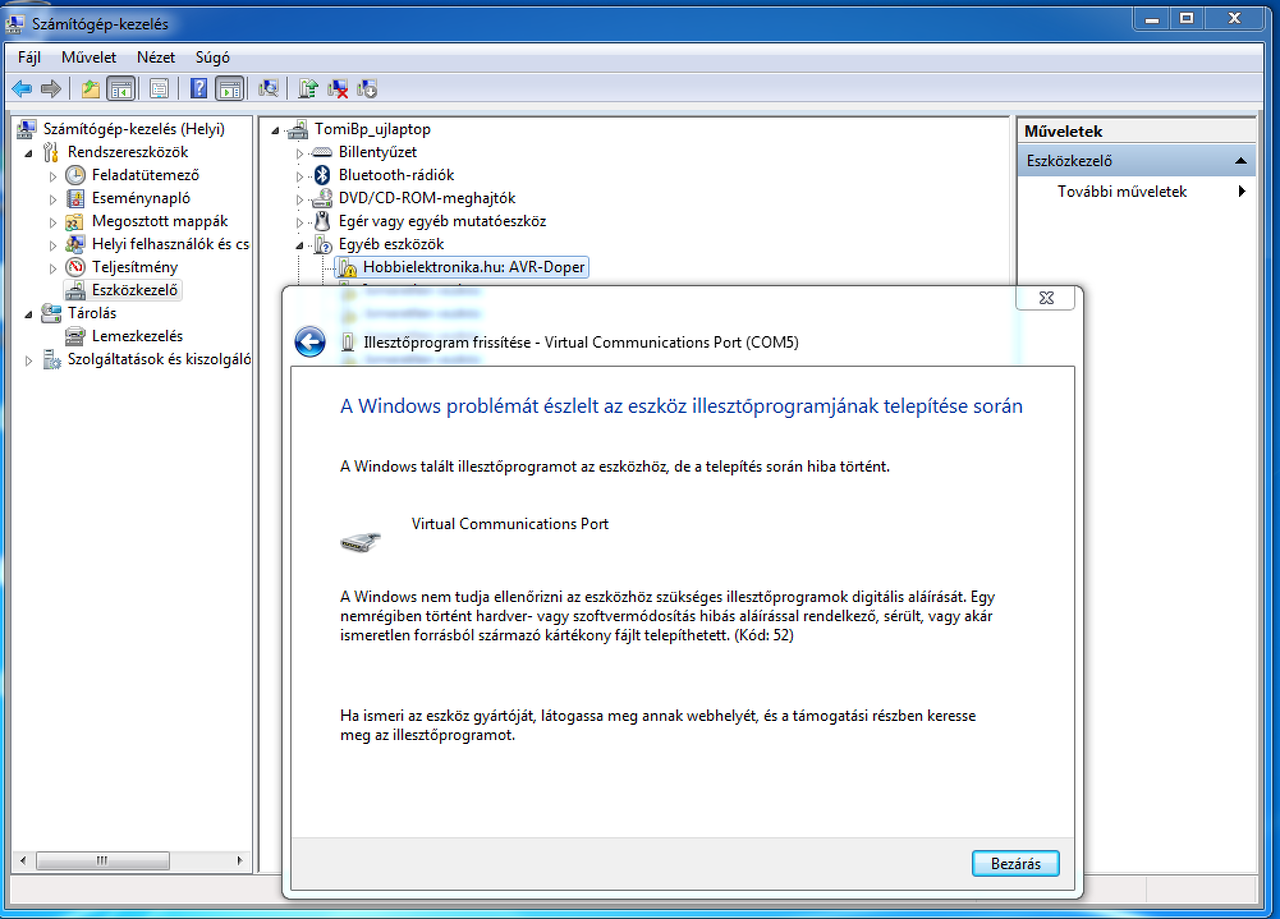
Task: Click the left tree's horizontal scrollbar thumb
Action: (x=101, y=860)
